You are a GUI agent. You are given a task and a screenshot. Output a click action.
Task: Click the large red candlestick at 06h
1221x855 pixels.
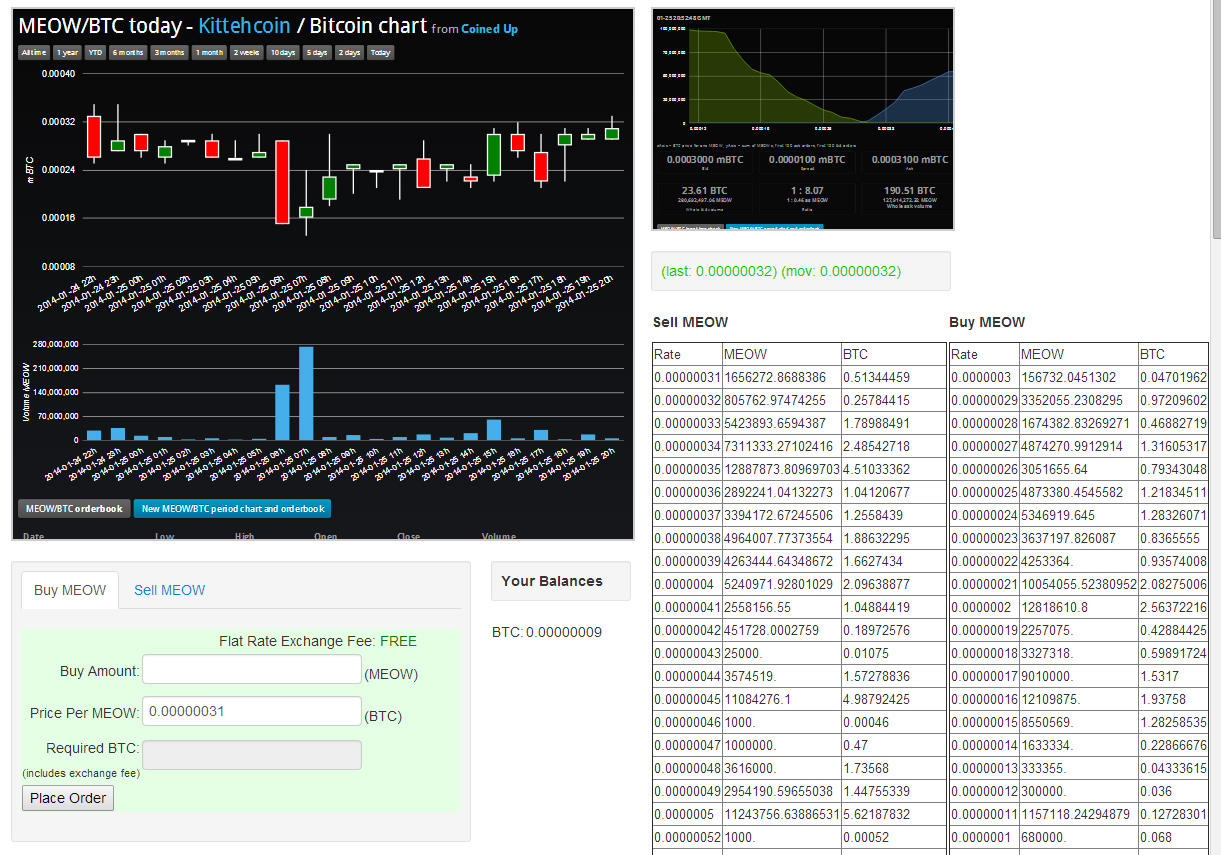[282, 182]
